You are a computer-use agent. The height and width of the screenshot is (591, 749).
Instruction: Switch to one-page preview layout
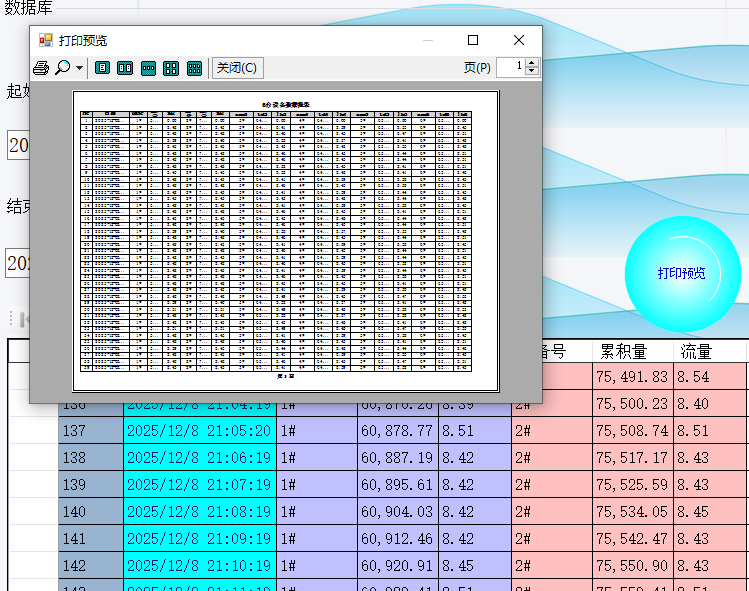tap(102, 68)
